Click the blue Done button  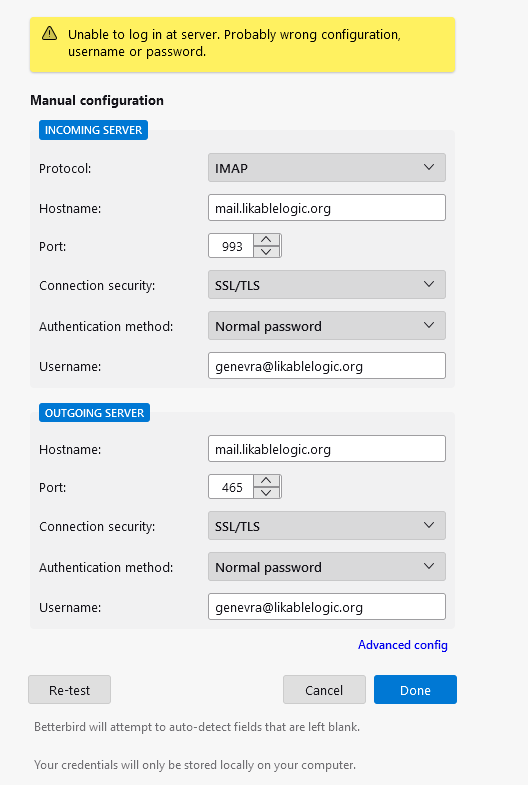[x=415, y=690]
